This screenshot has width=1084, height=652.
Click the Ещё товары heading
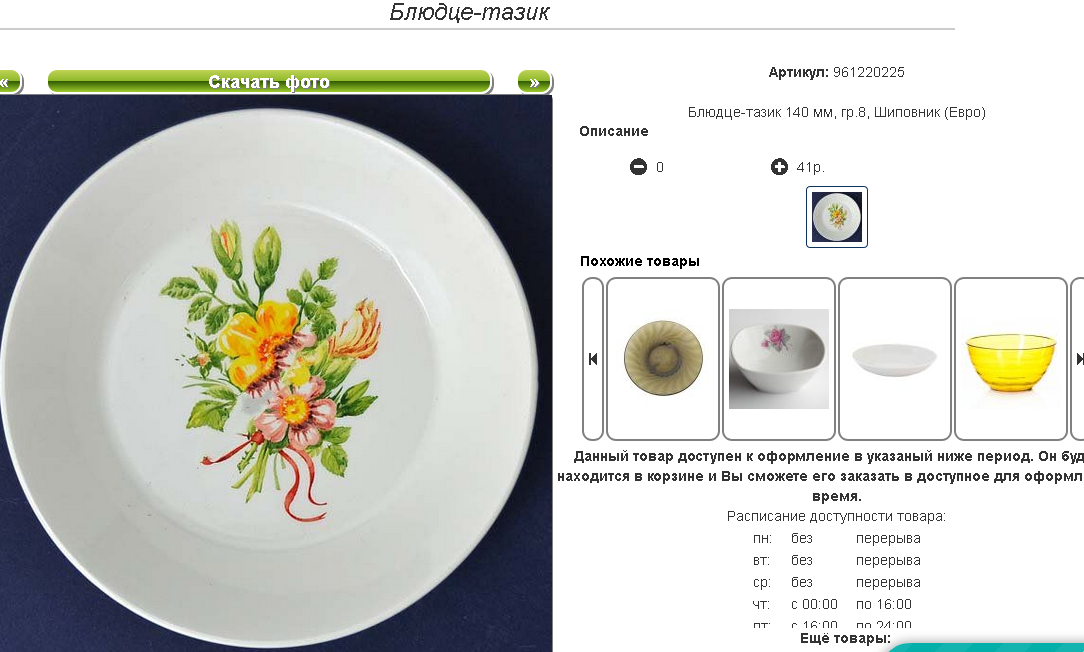pyautogui.click(x=845, y=639)
